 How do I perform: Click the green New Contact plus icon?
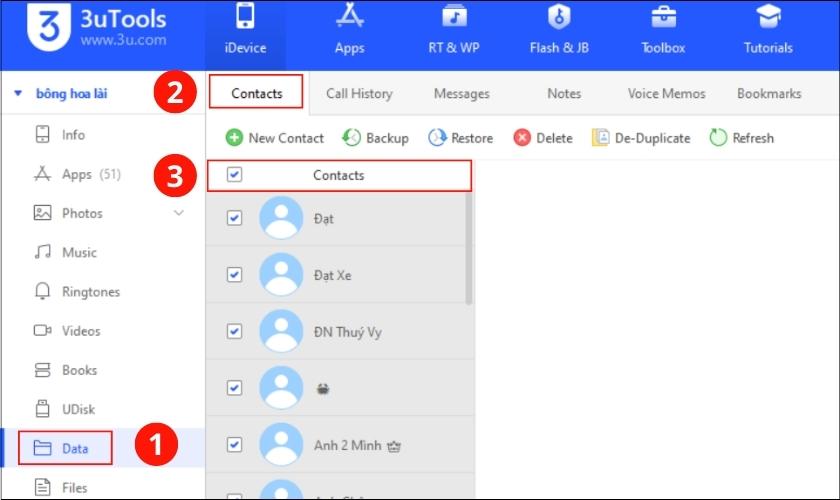(234, 138)
